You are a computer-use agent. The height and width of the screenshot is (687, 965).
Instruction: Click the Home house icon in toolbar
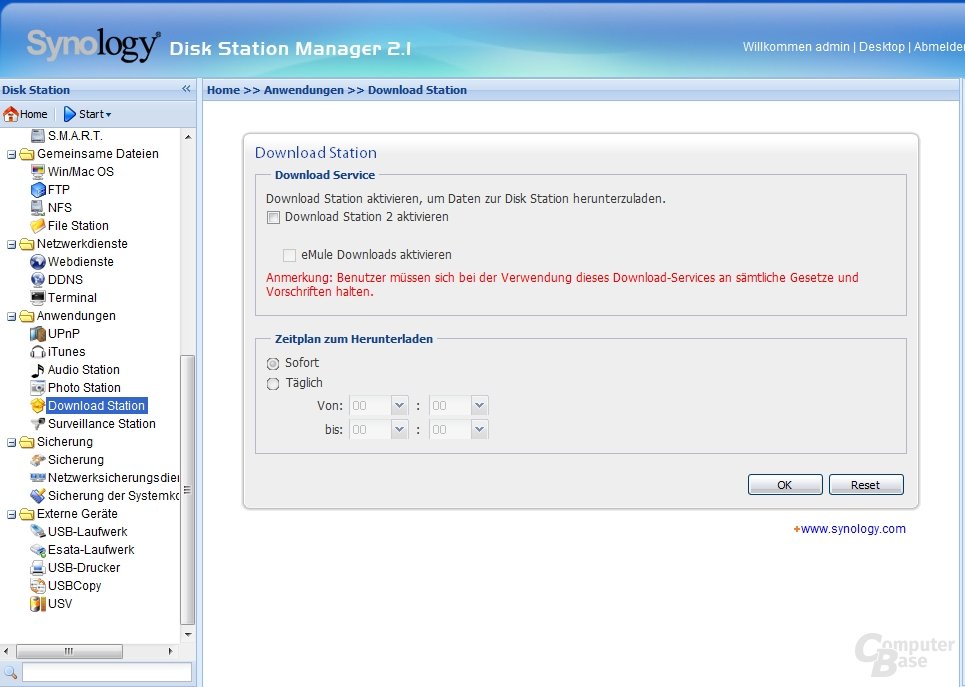pos(10,114)
